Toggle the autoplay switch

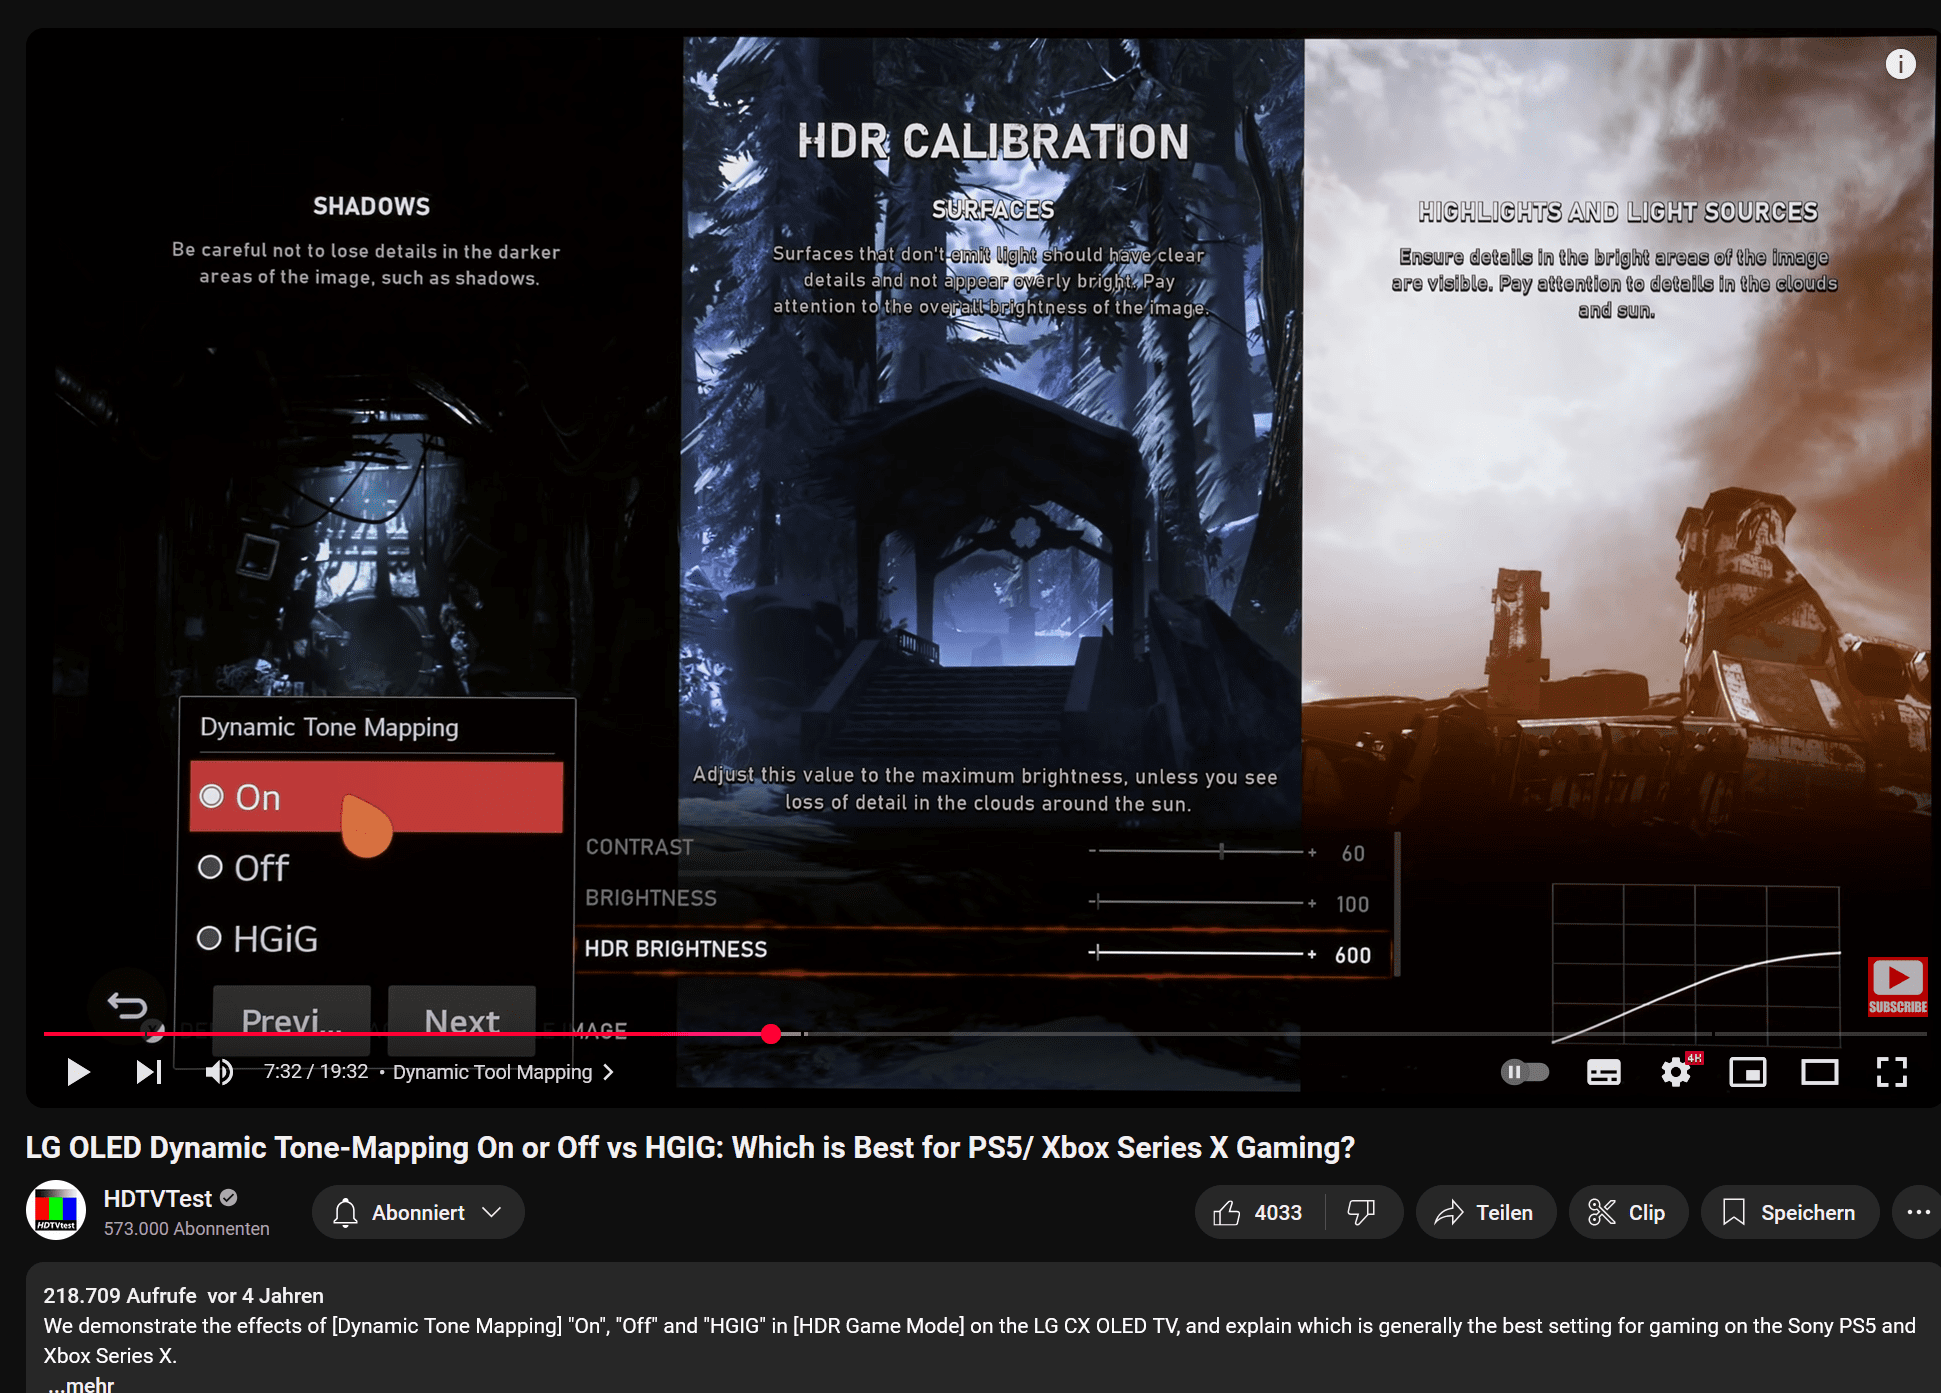pos(1524,1072)
